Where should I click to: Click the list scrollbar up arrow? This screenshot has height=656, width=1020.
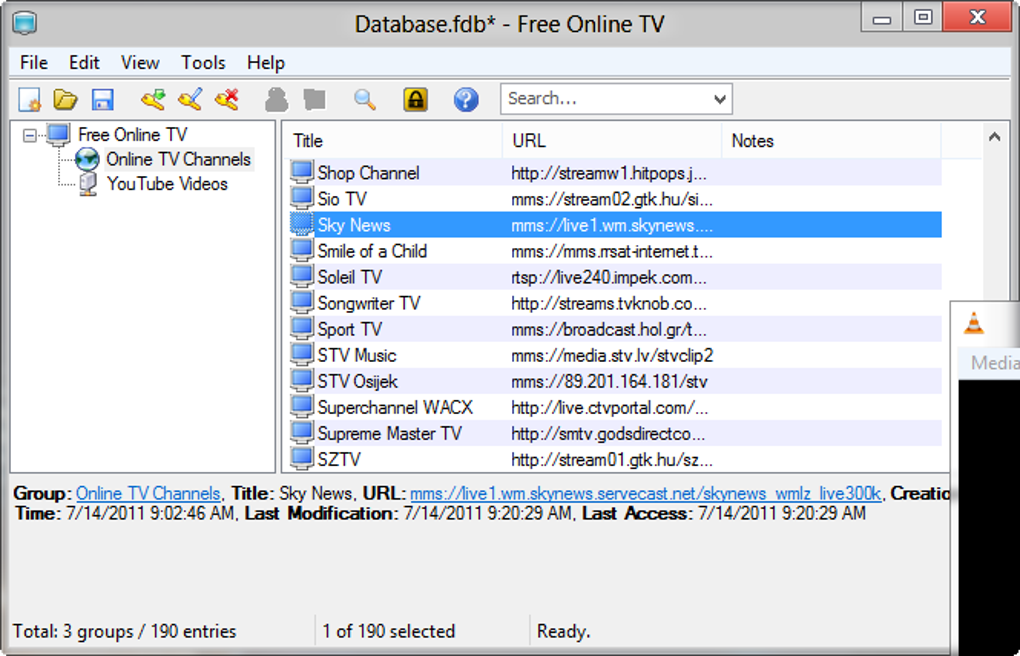[994, 137]
